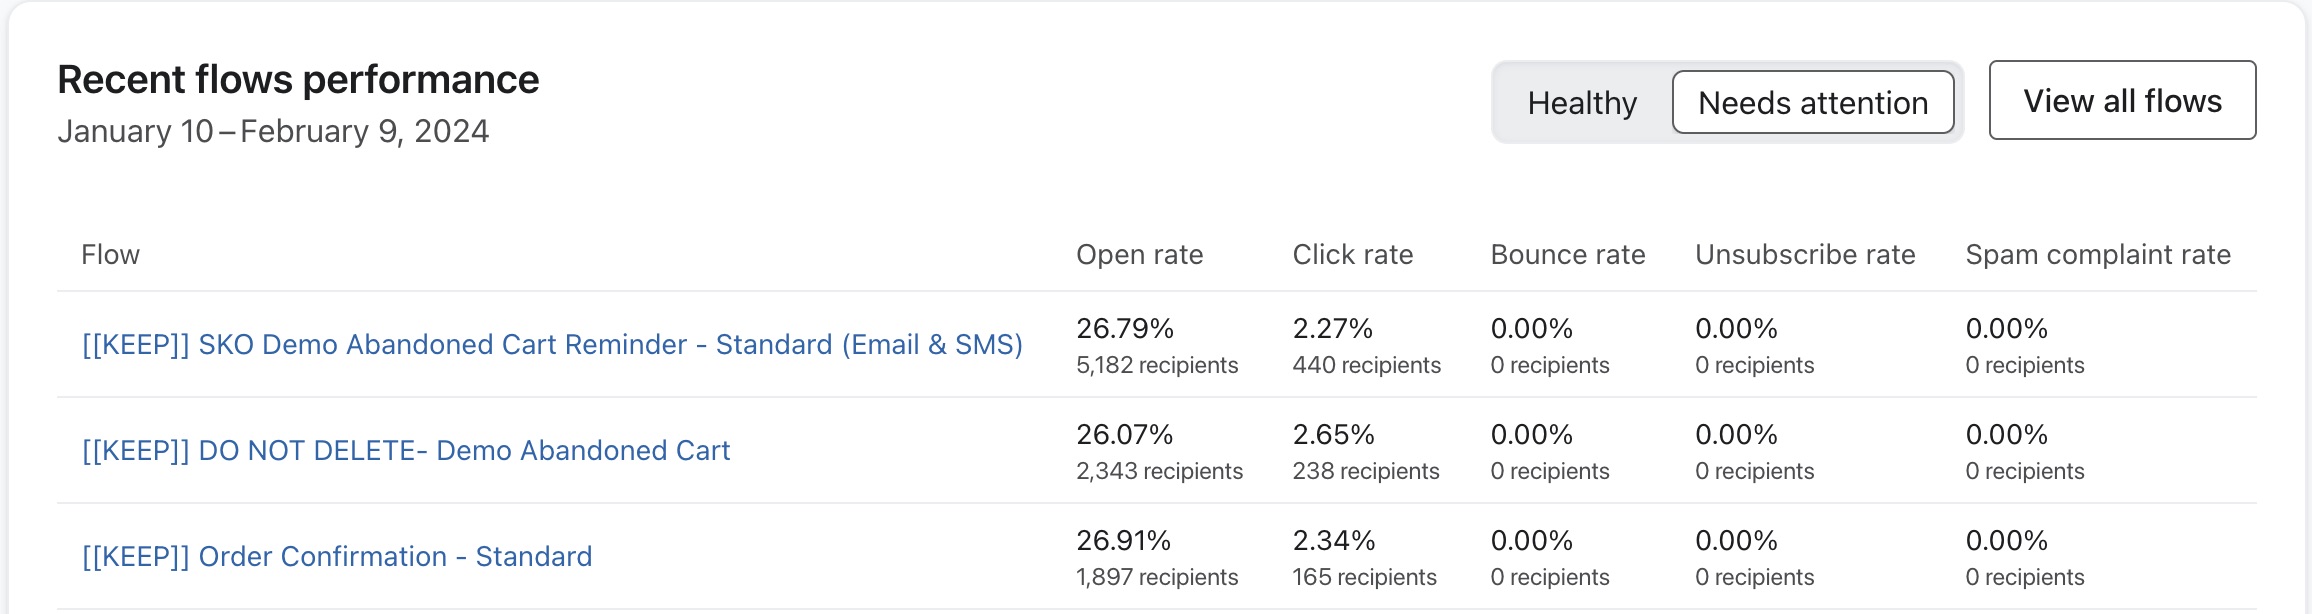Select the Recent flows performance heading

click(x=297, y=79)
